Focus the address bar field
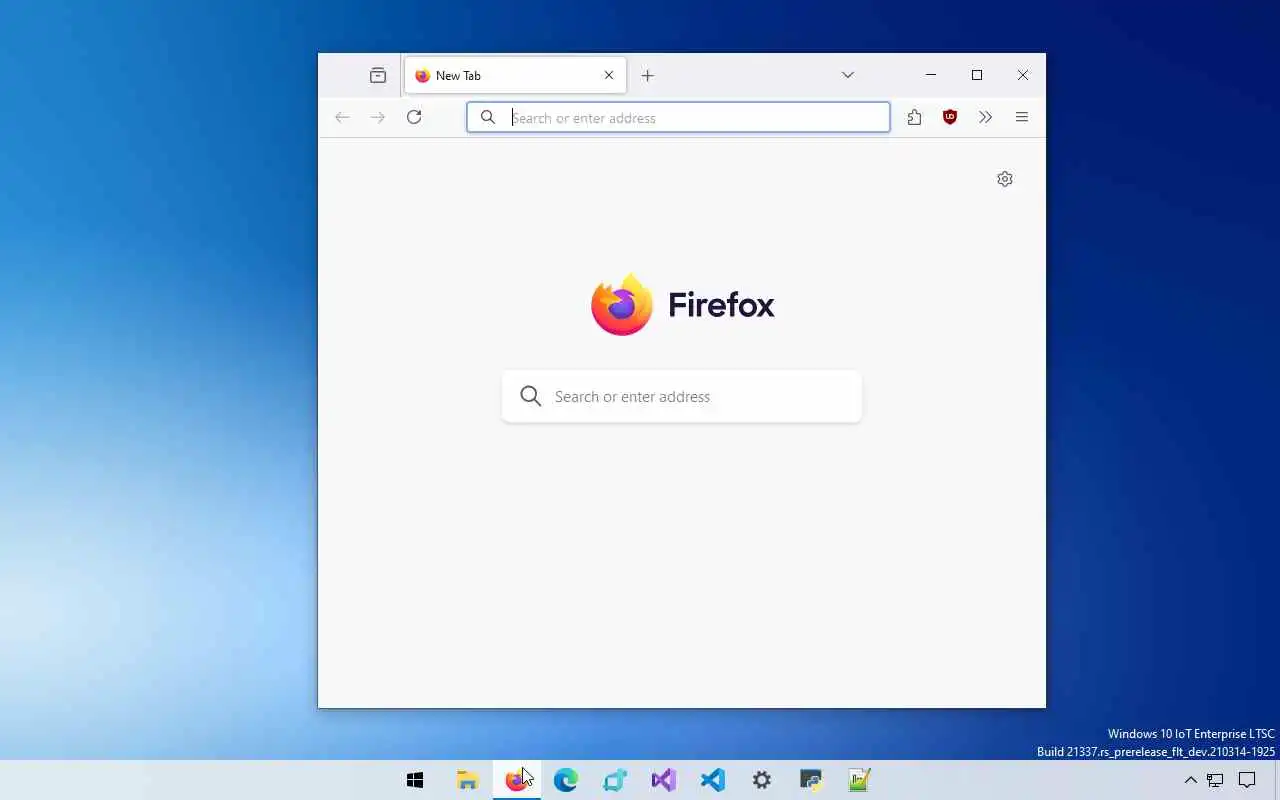 [678, 117]
